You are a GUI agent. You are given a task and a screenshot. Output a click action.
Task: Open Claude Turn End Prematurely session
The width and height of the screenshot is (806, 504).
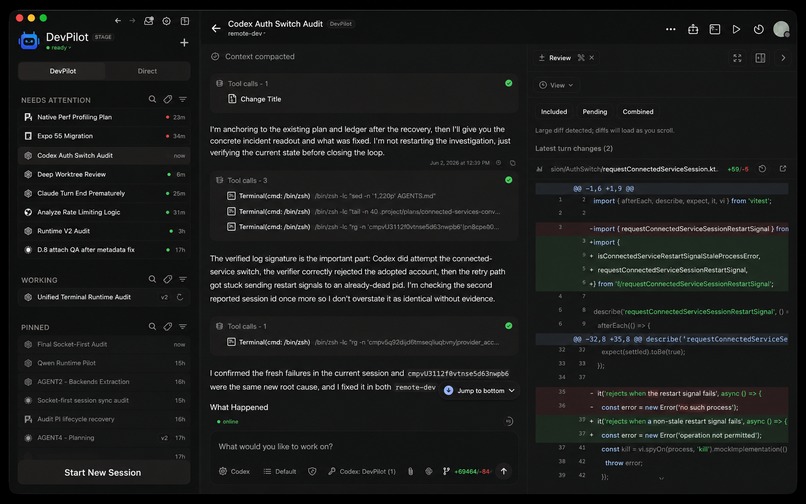tap(104, 193)
